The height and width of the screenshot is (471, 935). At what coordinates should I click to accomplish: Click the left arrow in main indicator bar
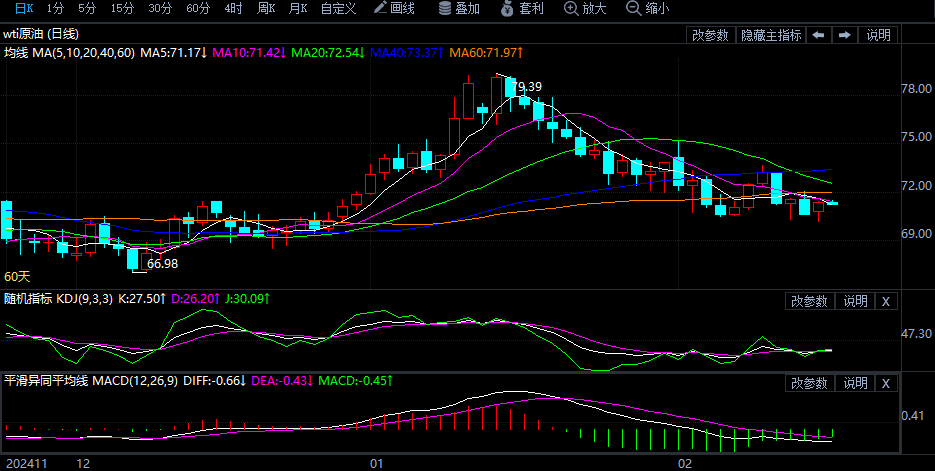[818, 35]
